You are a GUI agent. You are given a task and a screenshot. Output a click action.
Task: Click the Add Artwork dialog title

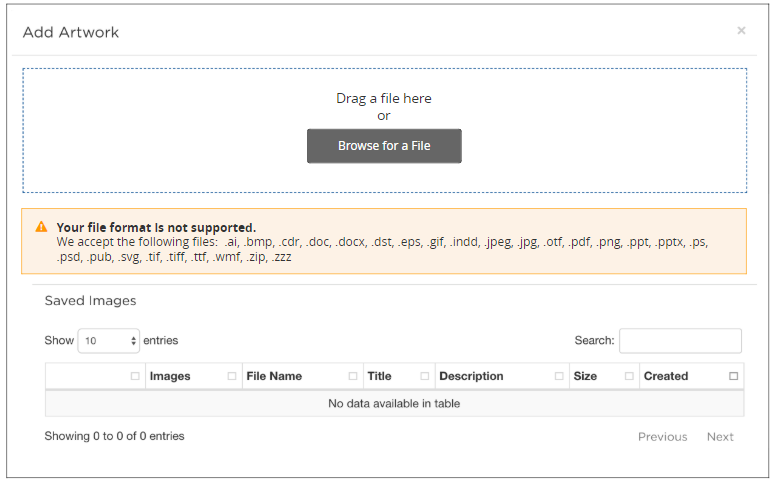coord(71,32)
